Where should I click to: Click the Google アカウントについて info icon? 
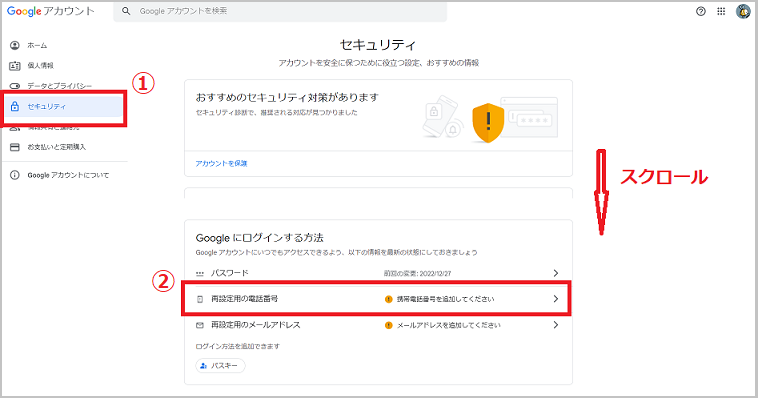(15, 175)
